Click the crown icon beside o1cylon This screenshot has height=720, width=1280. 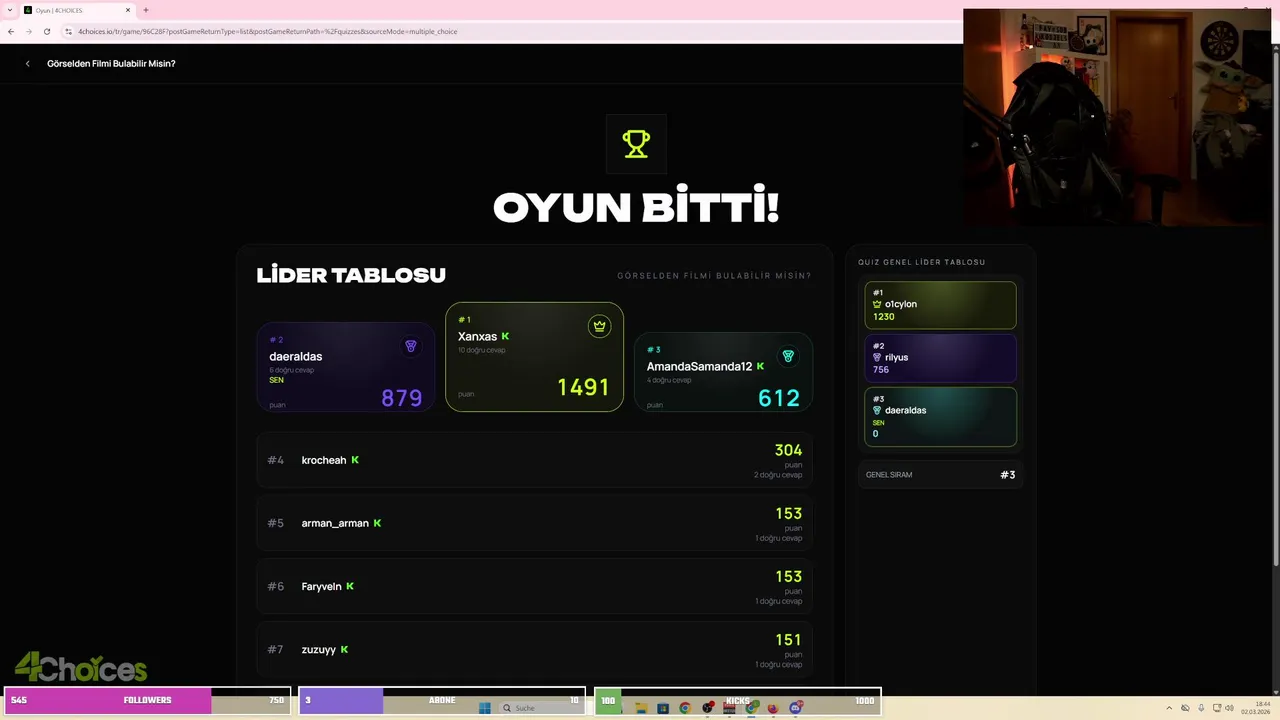click(x=877, y=304)
